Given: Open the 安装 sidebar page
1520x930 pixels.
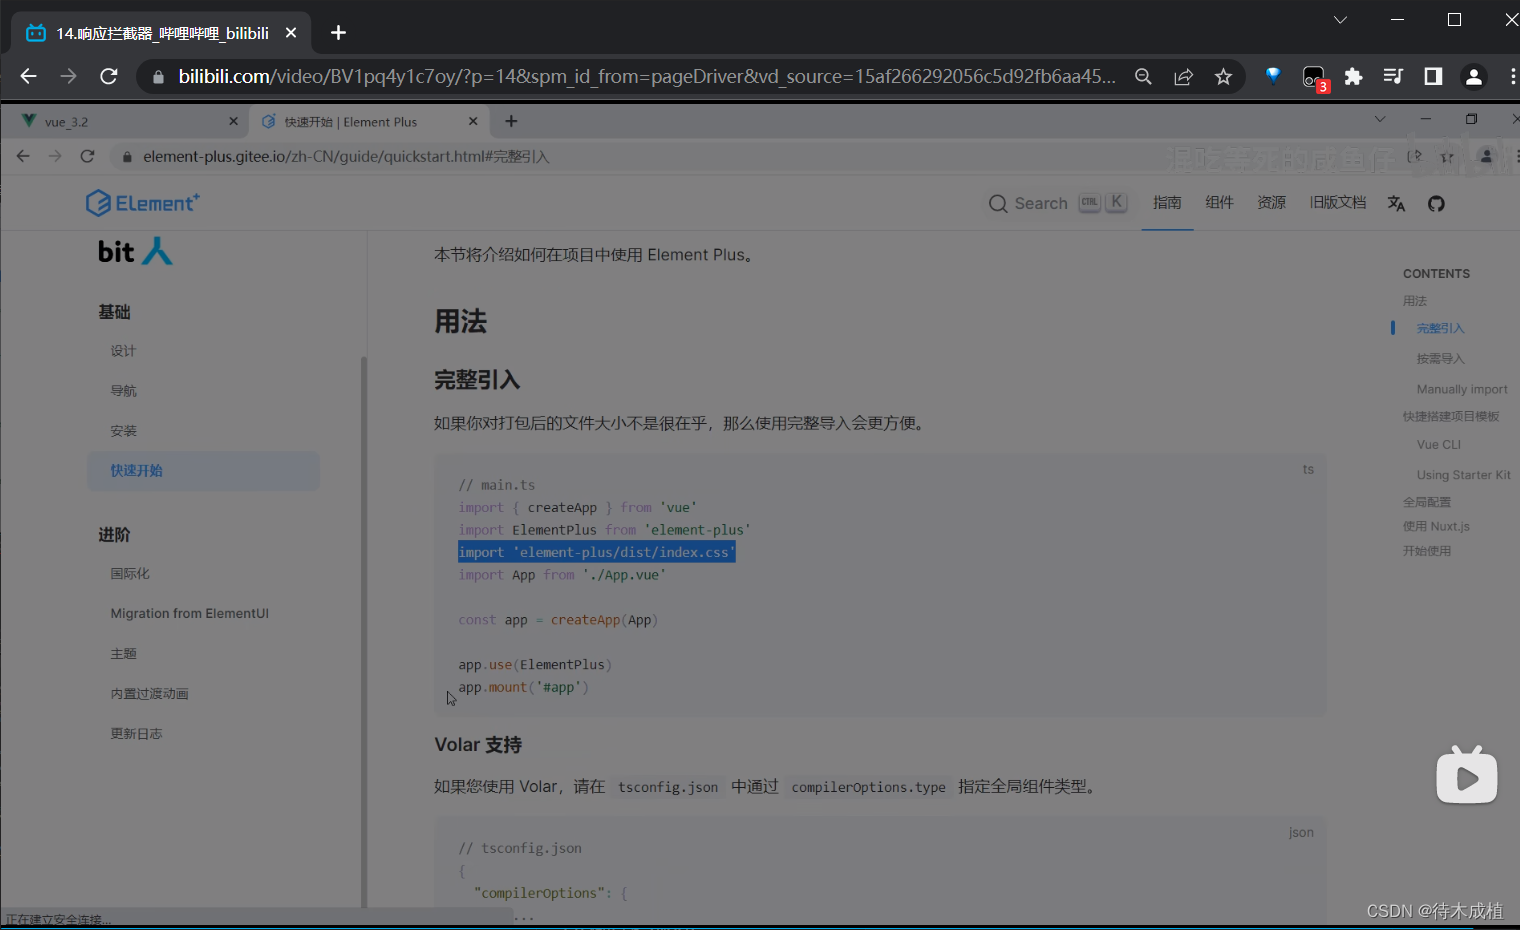Looking at the screenshot, I should coord(123,431).
